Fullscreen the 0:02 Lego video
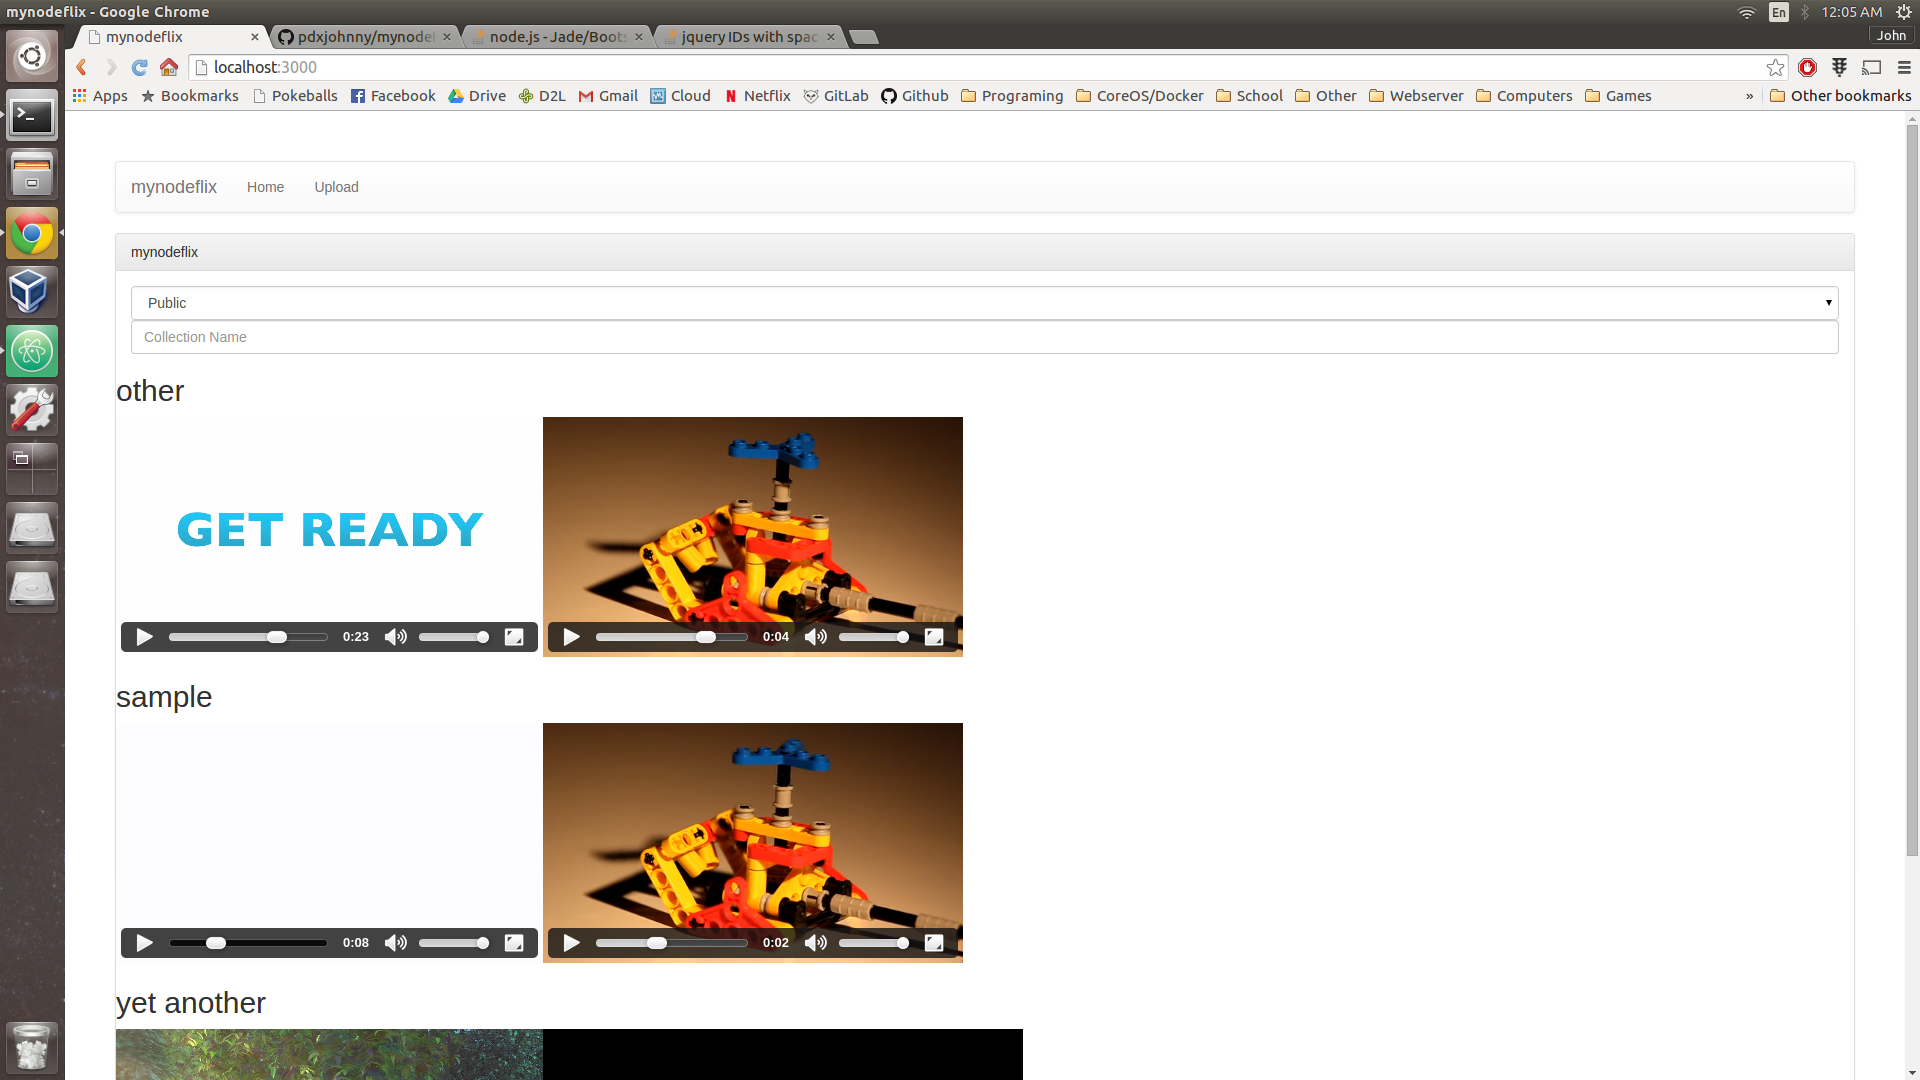The width and height of the screenshot is (1920, 1080). tap(934, 943)
